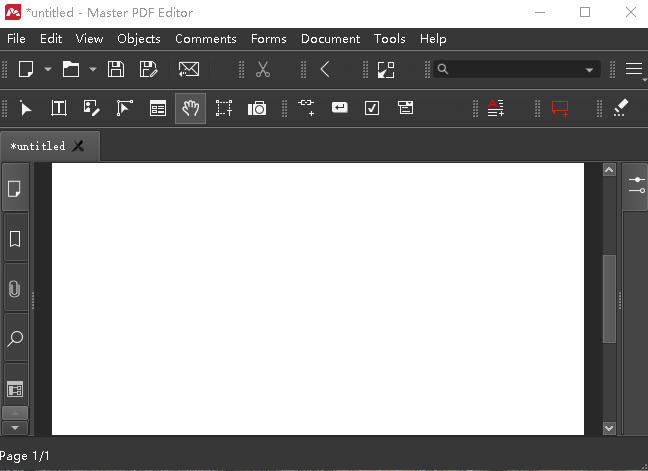Insert a Check Box form field
Image resolution: width=648 pixels, height=471 pixels.
[x=372, y=108]
